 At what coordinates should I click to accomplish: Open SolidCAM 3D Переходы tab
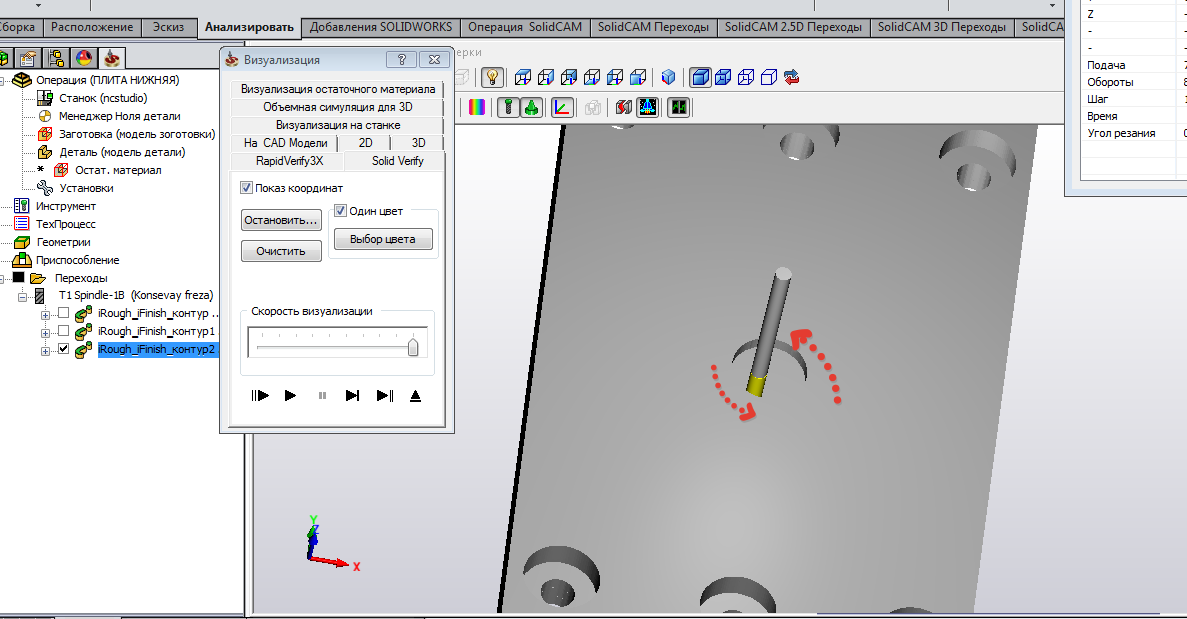point(942,26)
